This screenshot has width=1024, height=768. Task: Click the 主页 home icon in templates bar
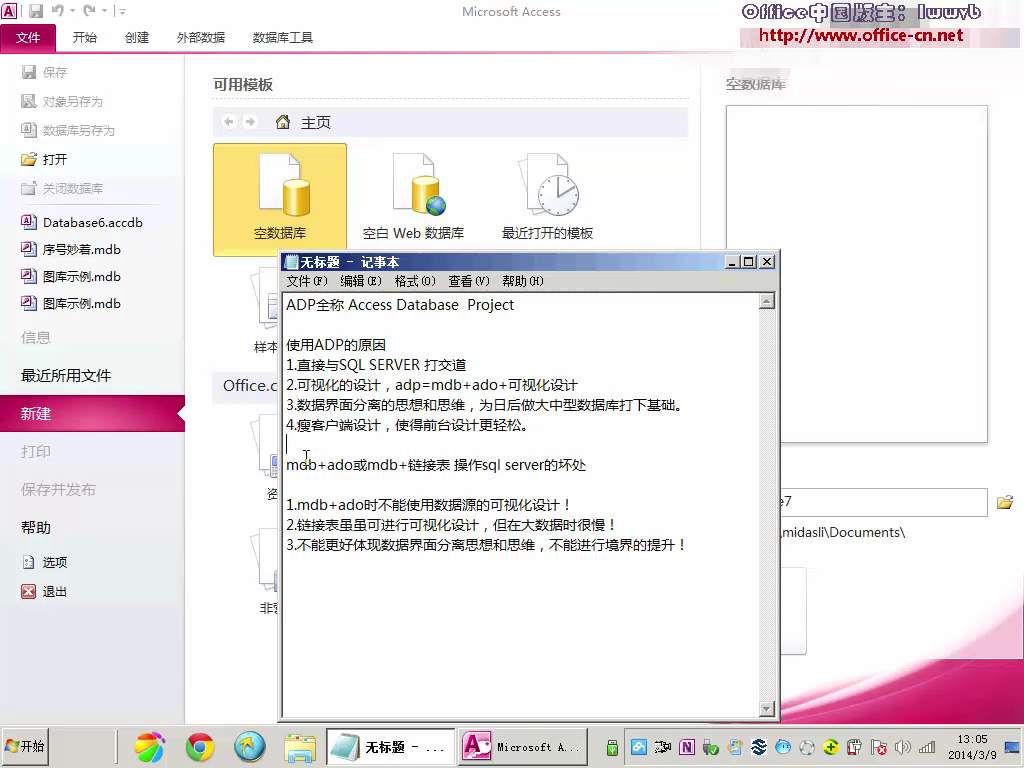(283, 122)
